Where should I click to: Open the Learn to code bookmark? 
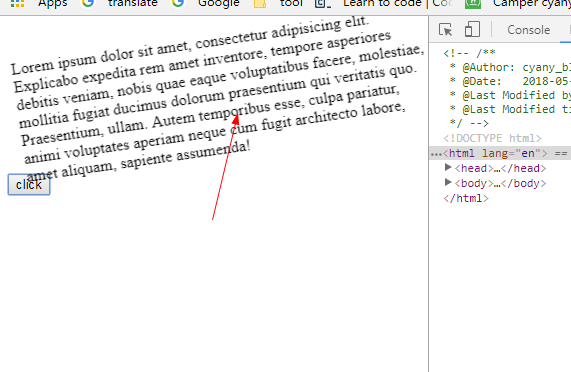coord(383,4)
